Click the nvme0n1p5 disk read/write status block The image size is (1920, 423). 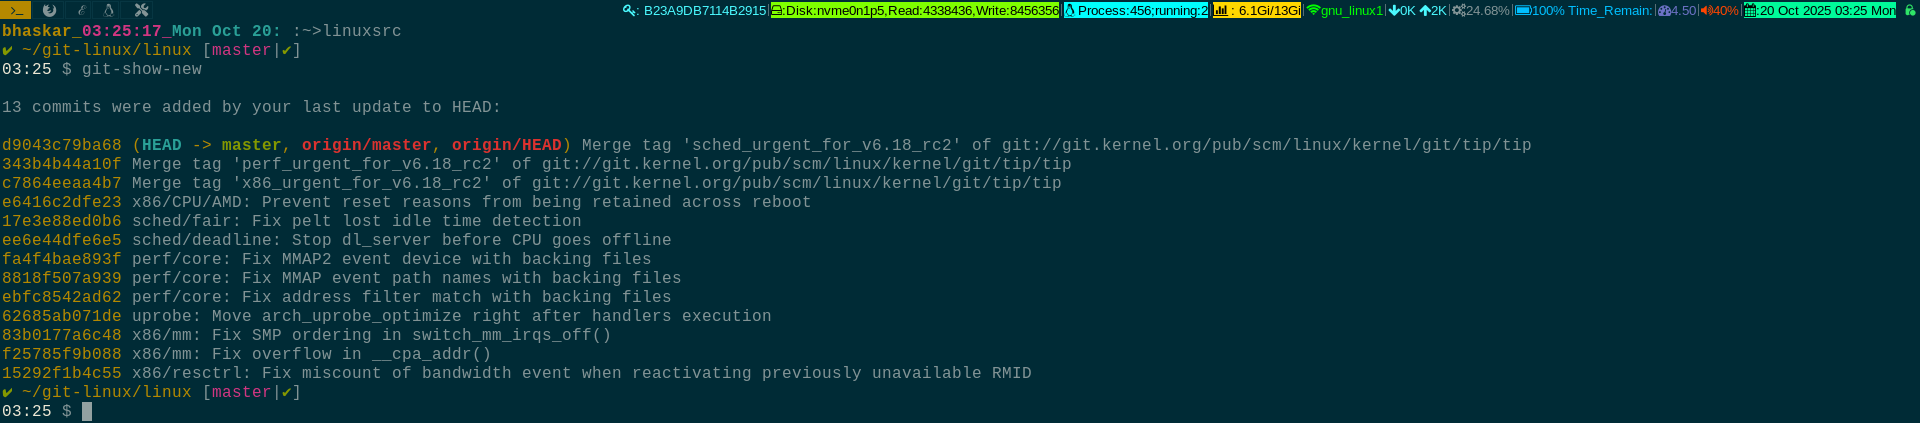pos(915,10)
